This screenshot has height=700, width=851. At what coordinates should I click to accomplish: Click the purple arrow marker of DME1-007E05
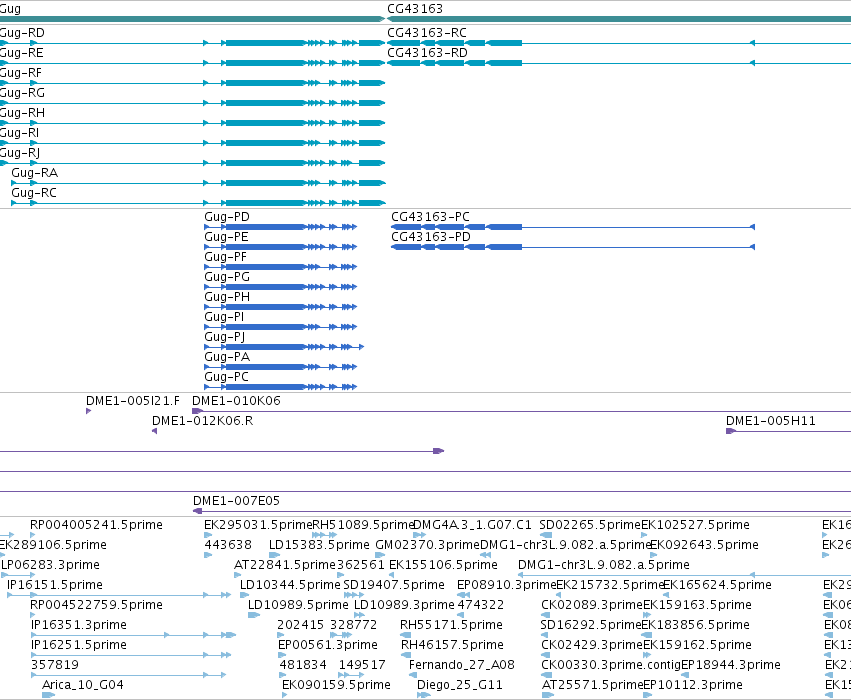(198, 511)
